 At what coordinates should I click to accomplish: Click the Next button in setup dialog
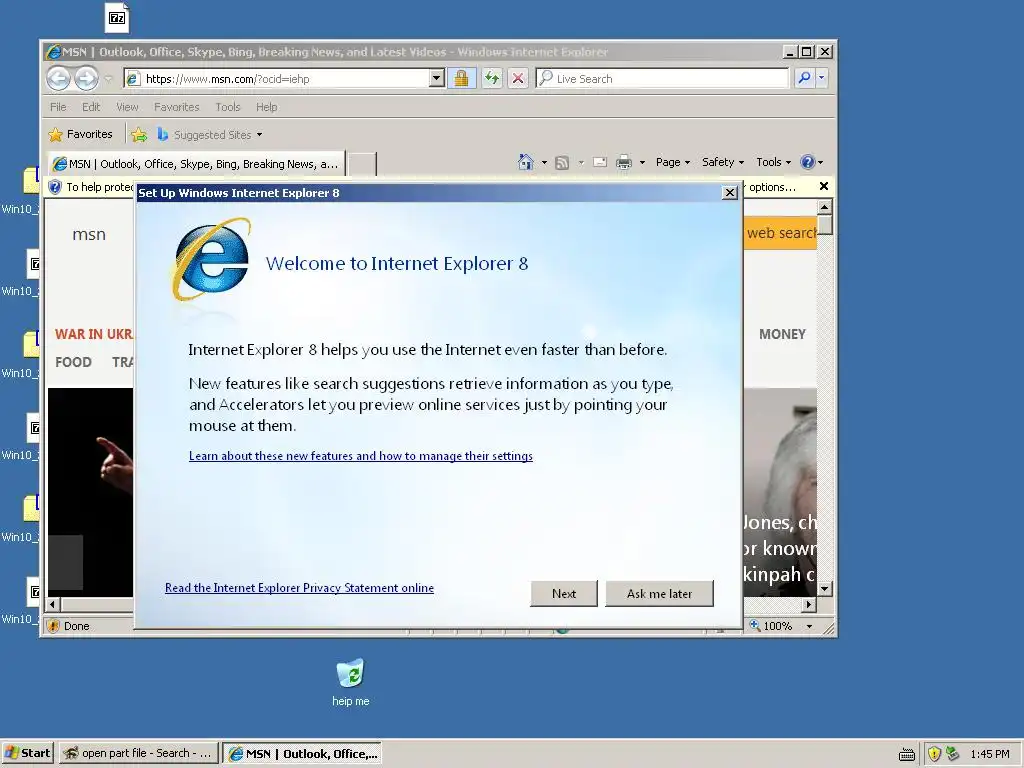click(564, 594)
